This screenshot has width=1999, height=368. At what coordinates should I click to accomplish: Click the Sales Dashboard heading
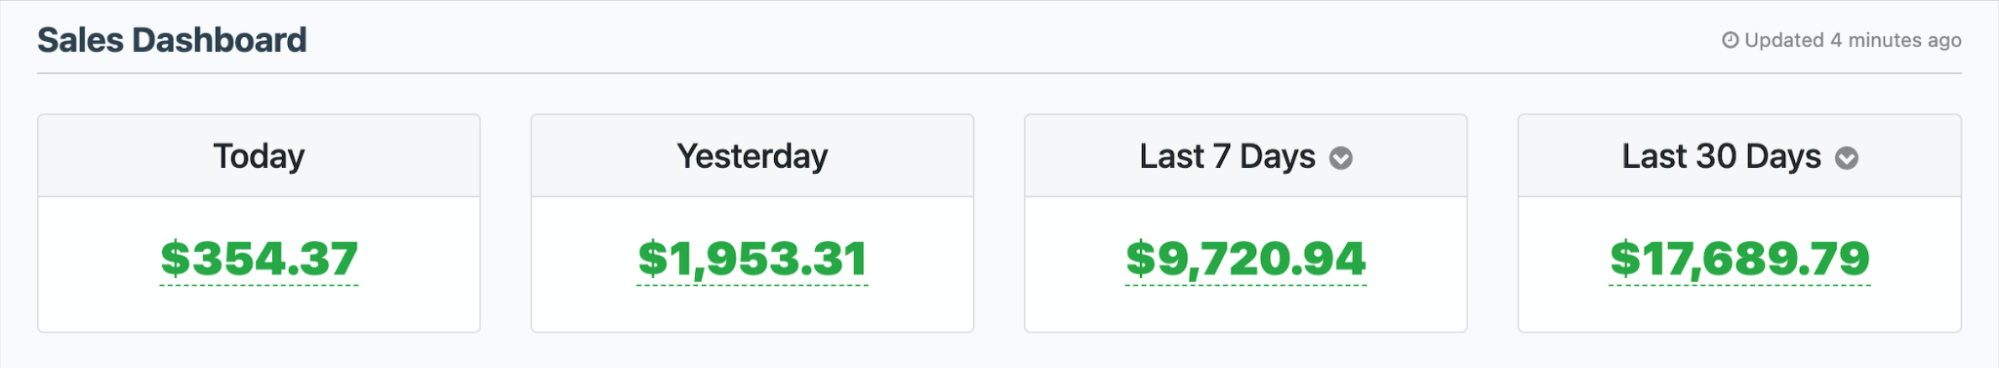pyautogui.click(x=172, y=40)
